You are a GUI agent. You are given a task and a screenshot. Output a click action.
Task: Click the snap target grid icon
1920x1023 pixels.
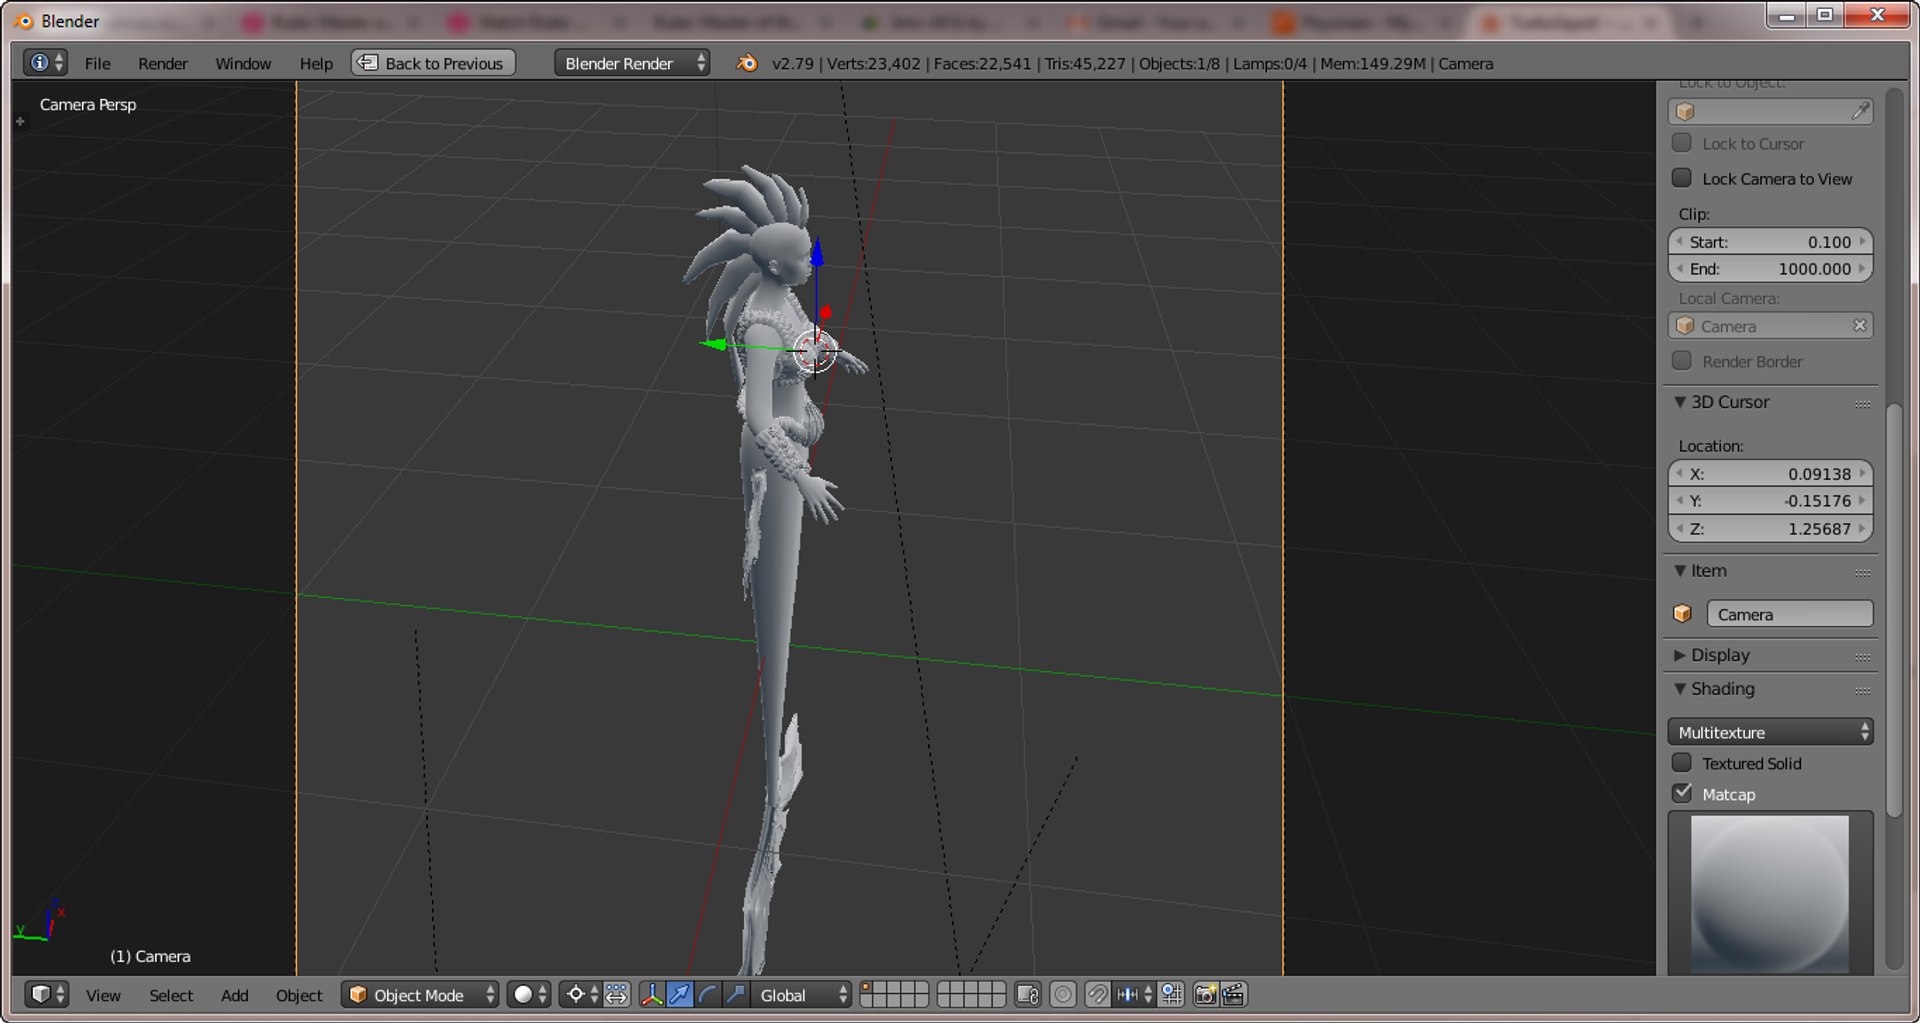[x=1171, y=995]
